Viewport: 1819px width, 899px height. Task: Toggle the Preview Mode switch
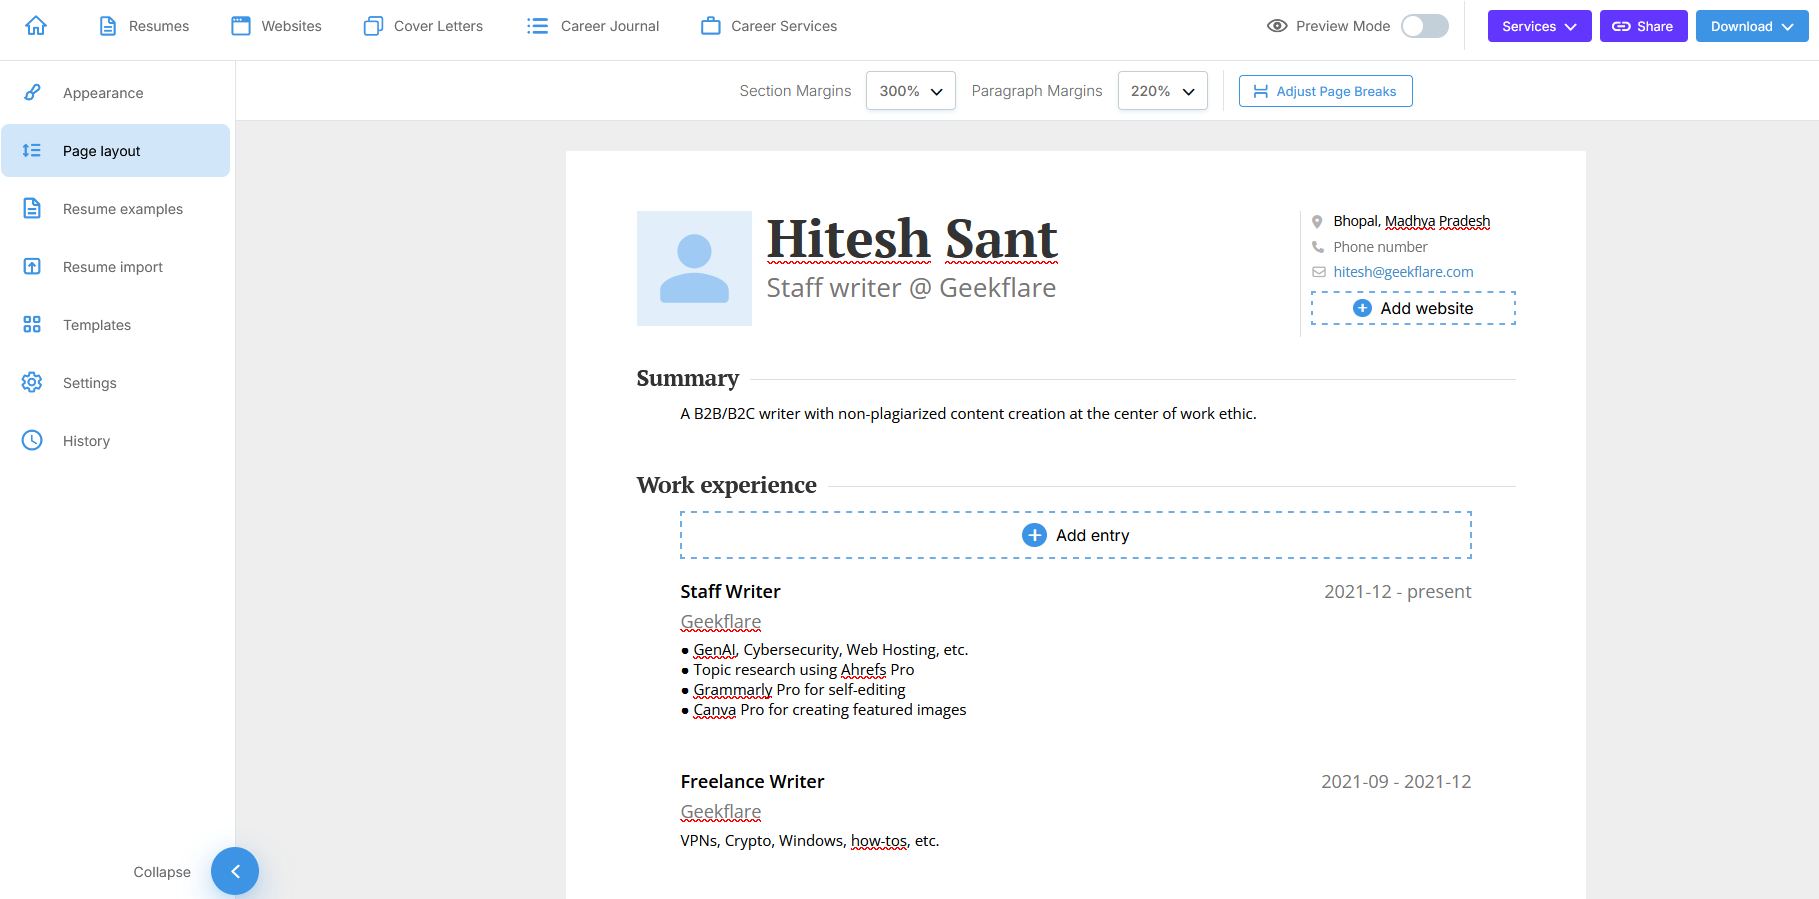click(x=1424, y=26)
